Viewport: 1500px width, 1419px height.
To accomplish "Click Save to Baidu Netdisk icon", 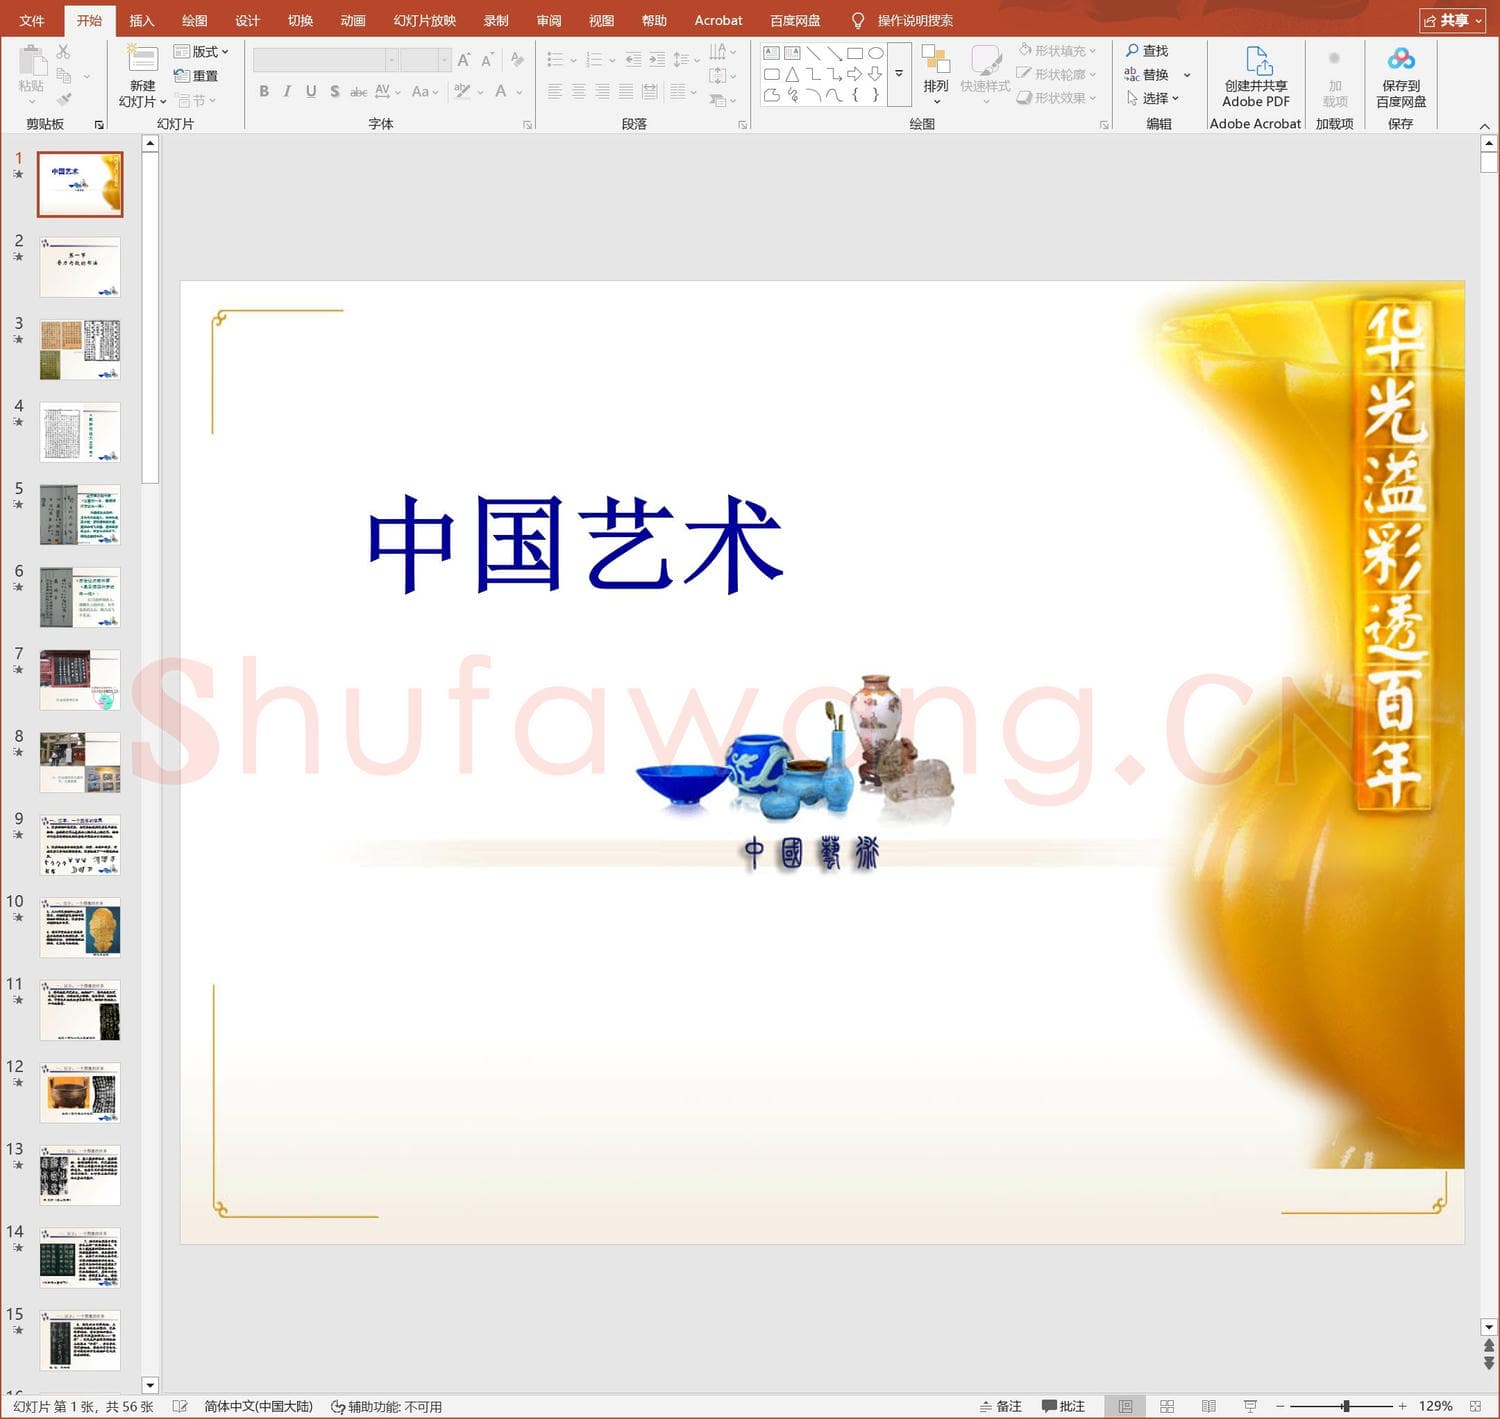I will click(x=1401, y=59).
